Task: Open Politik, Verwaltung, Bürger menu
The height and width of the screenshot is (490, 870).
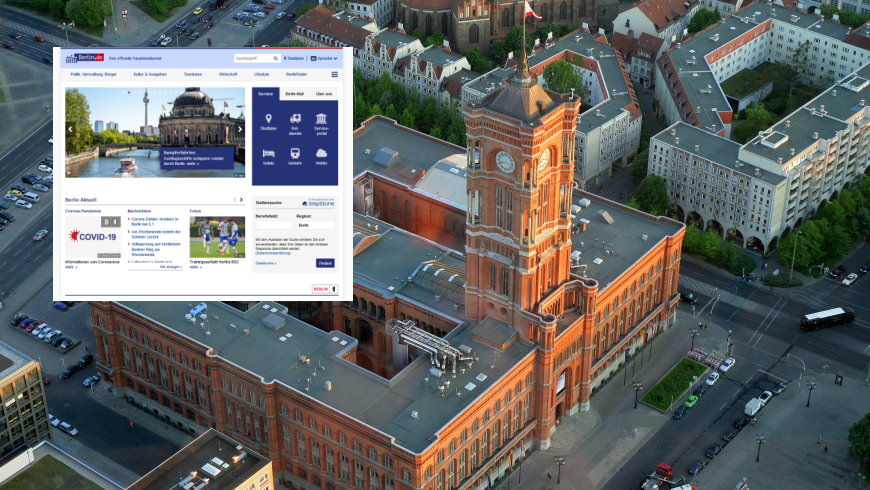Action: 94,74
